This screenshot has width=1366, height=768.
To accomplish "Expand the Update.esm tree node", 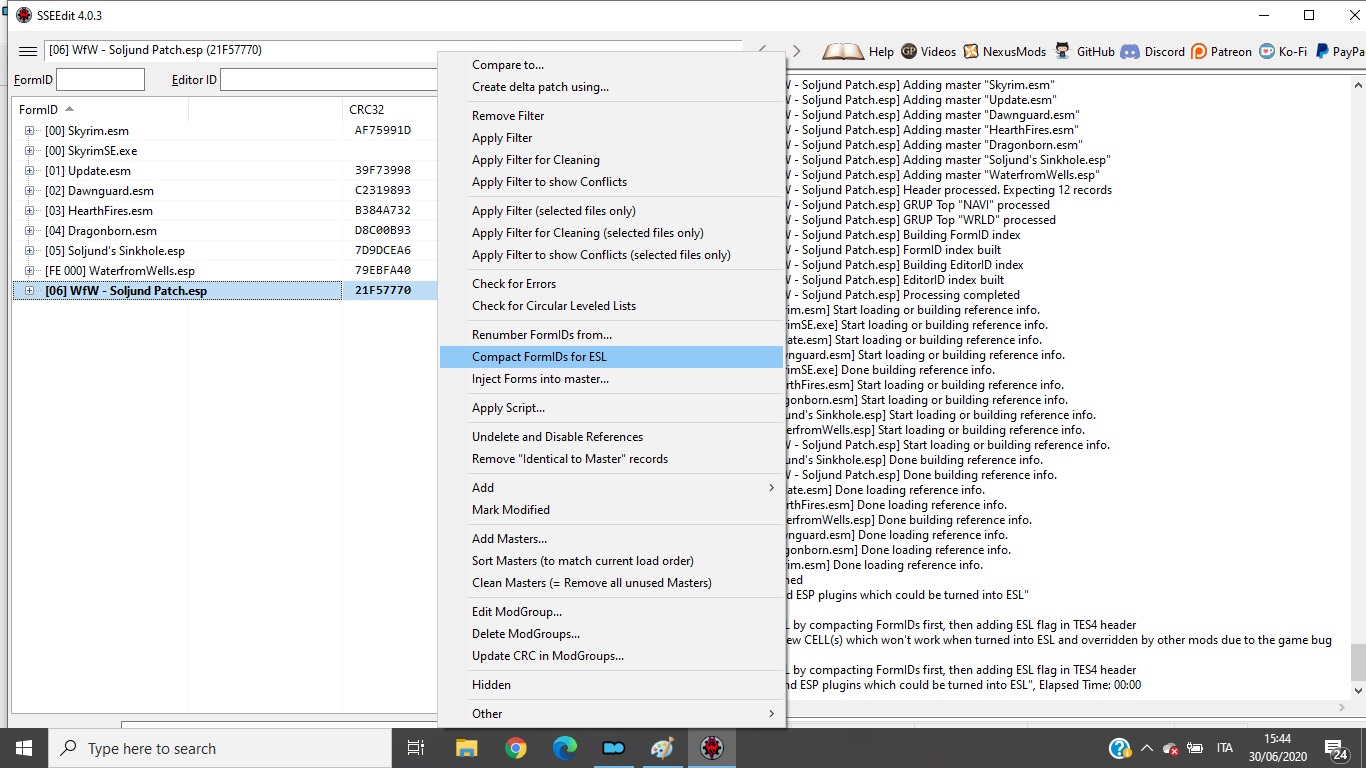I will (x=30, y=171).
